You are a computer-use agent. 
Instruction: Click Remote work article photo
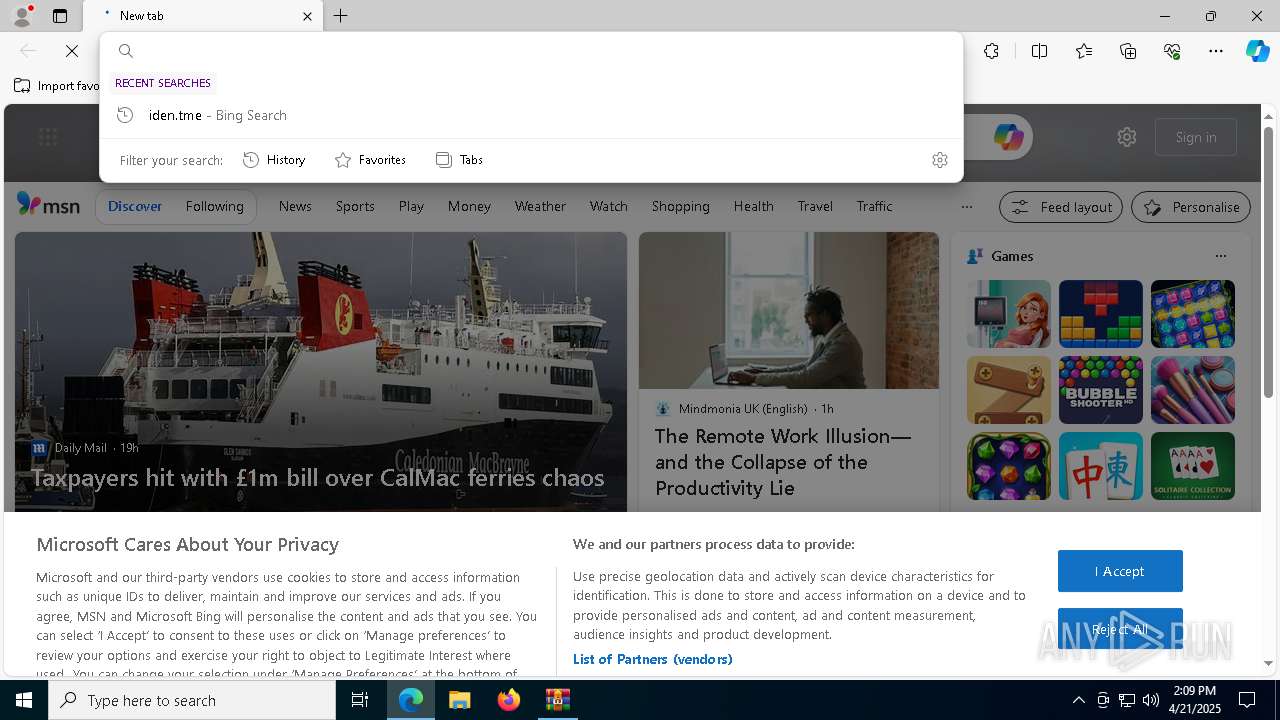tap(789, 311)
